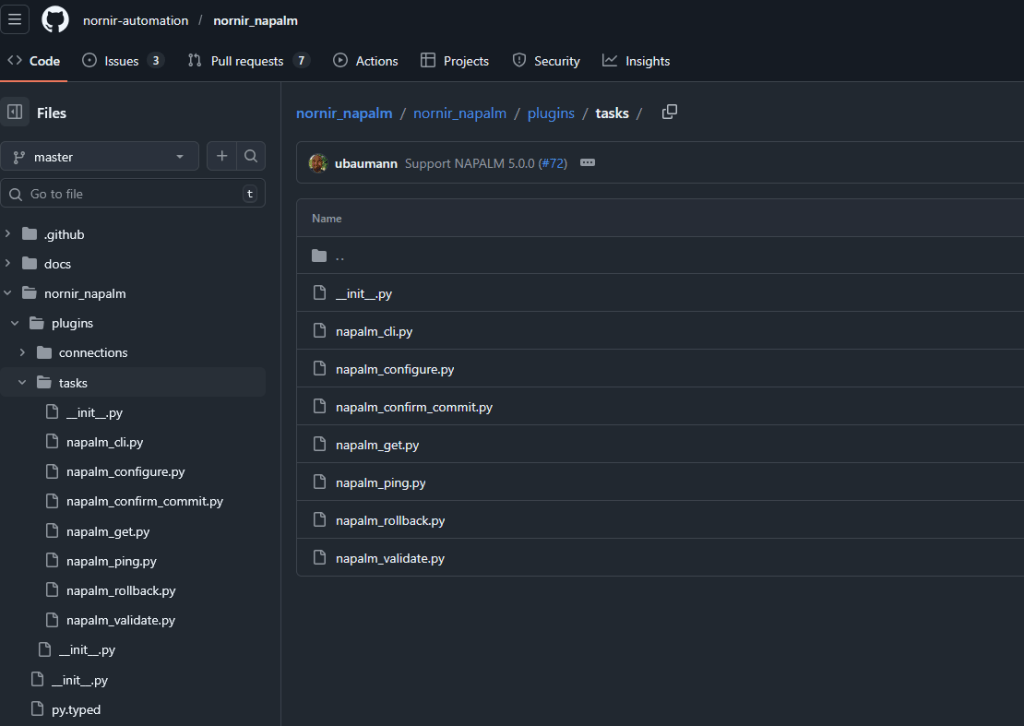Click the plugins breadcrumb link

pos(551,113)
